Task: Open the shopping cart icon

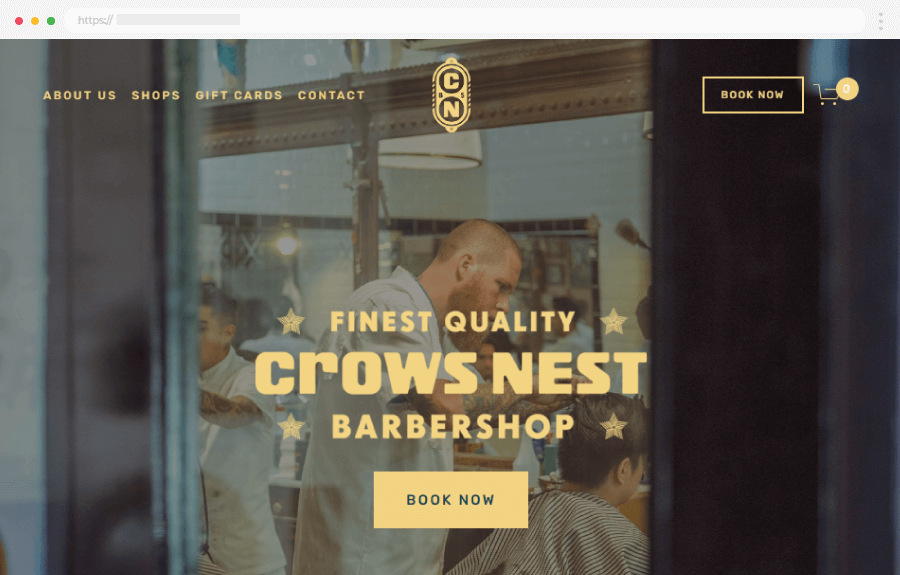Action: click(x=826, y=95)
